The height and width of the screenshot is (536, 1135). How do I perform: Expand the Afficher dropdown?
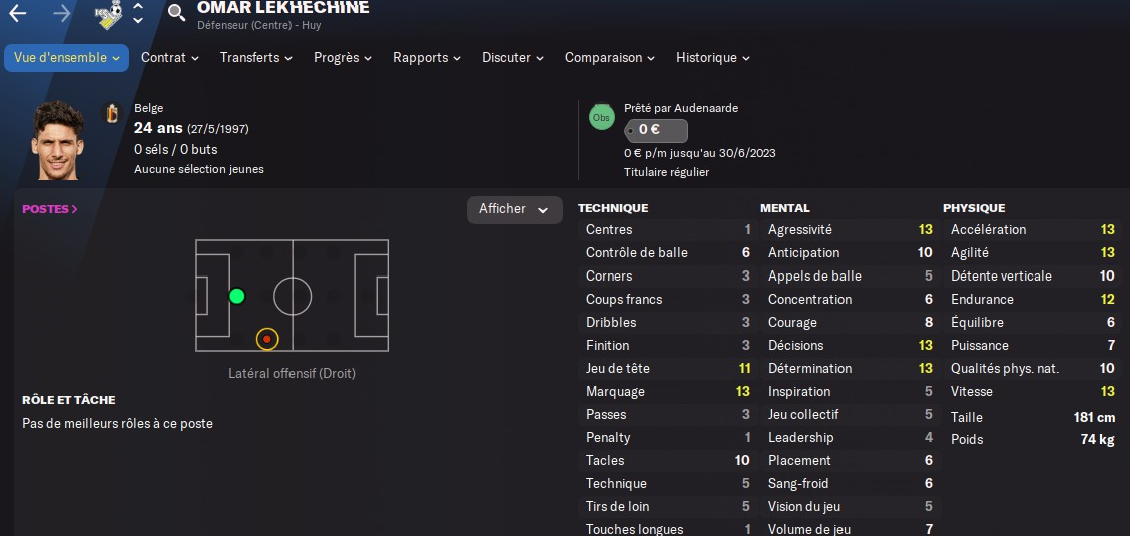pyautogui.click(x=514, y=209)
